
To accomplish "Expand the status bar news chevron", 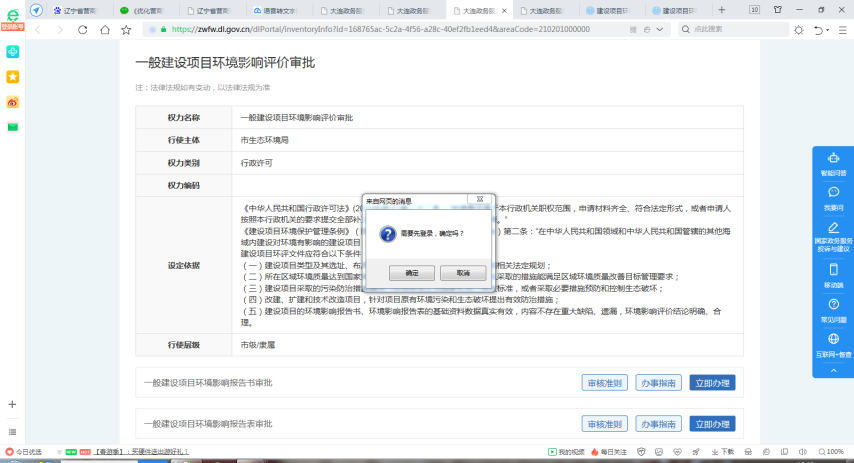I will (59, 452).
